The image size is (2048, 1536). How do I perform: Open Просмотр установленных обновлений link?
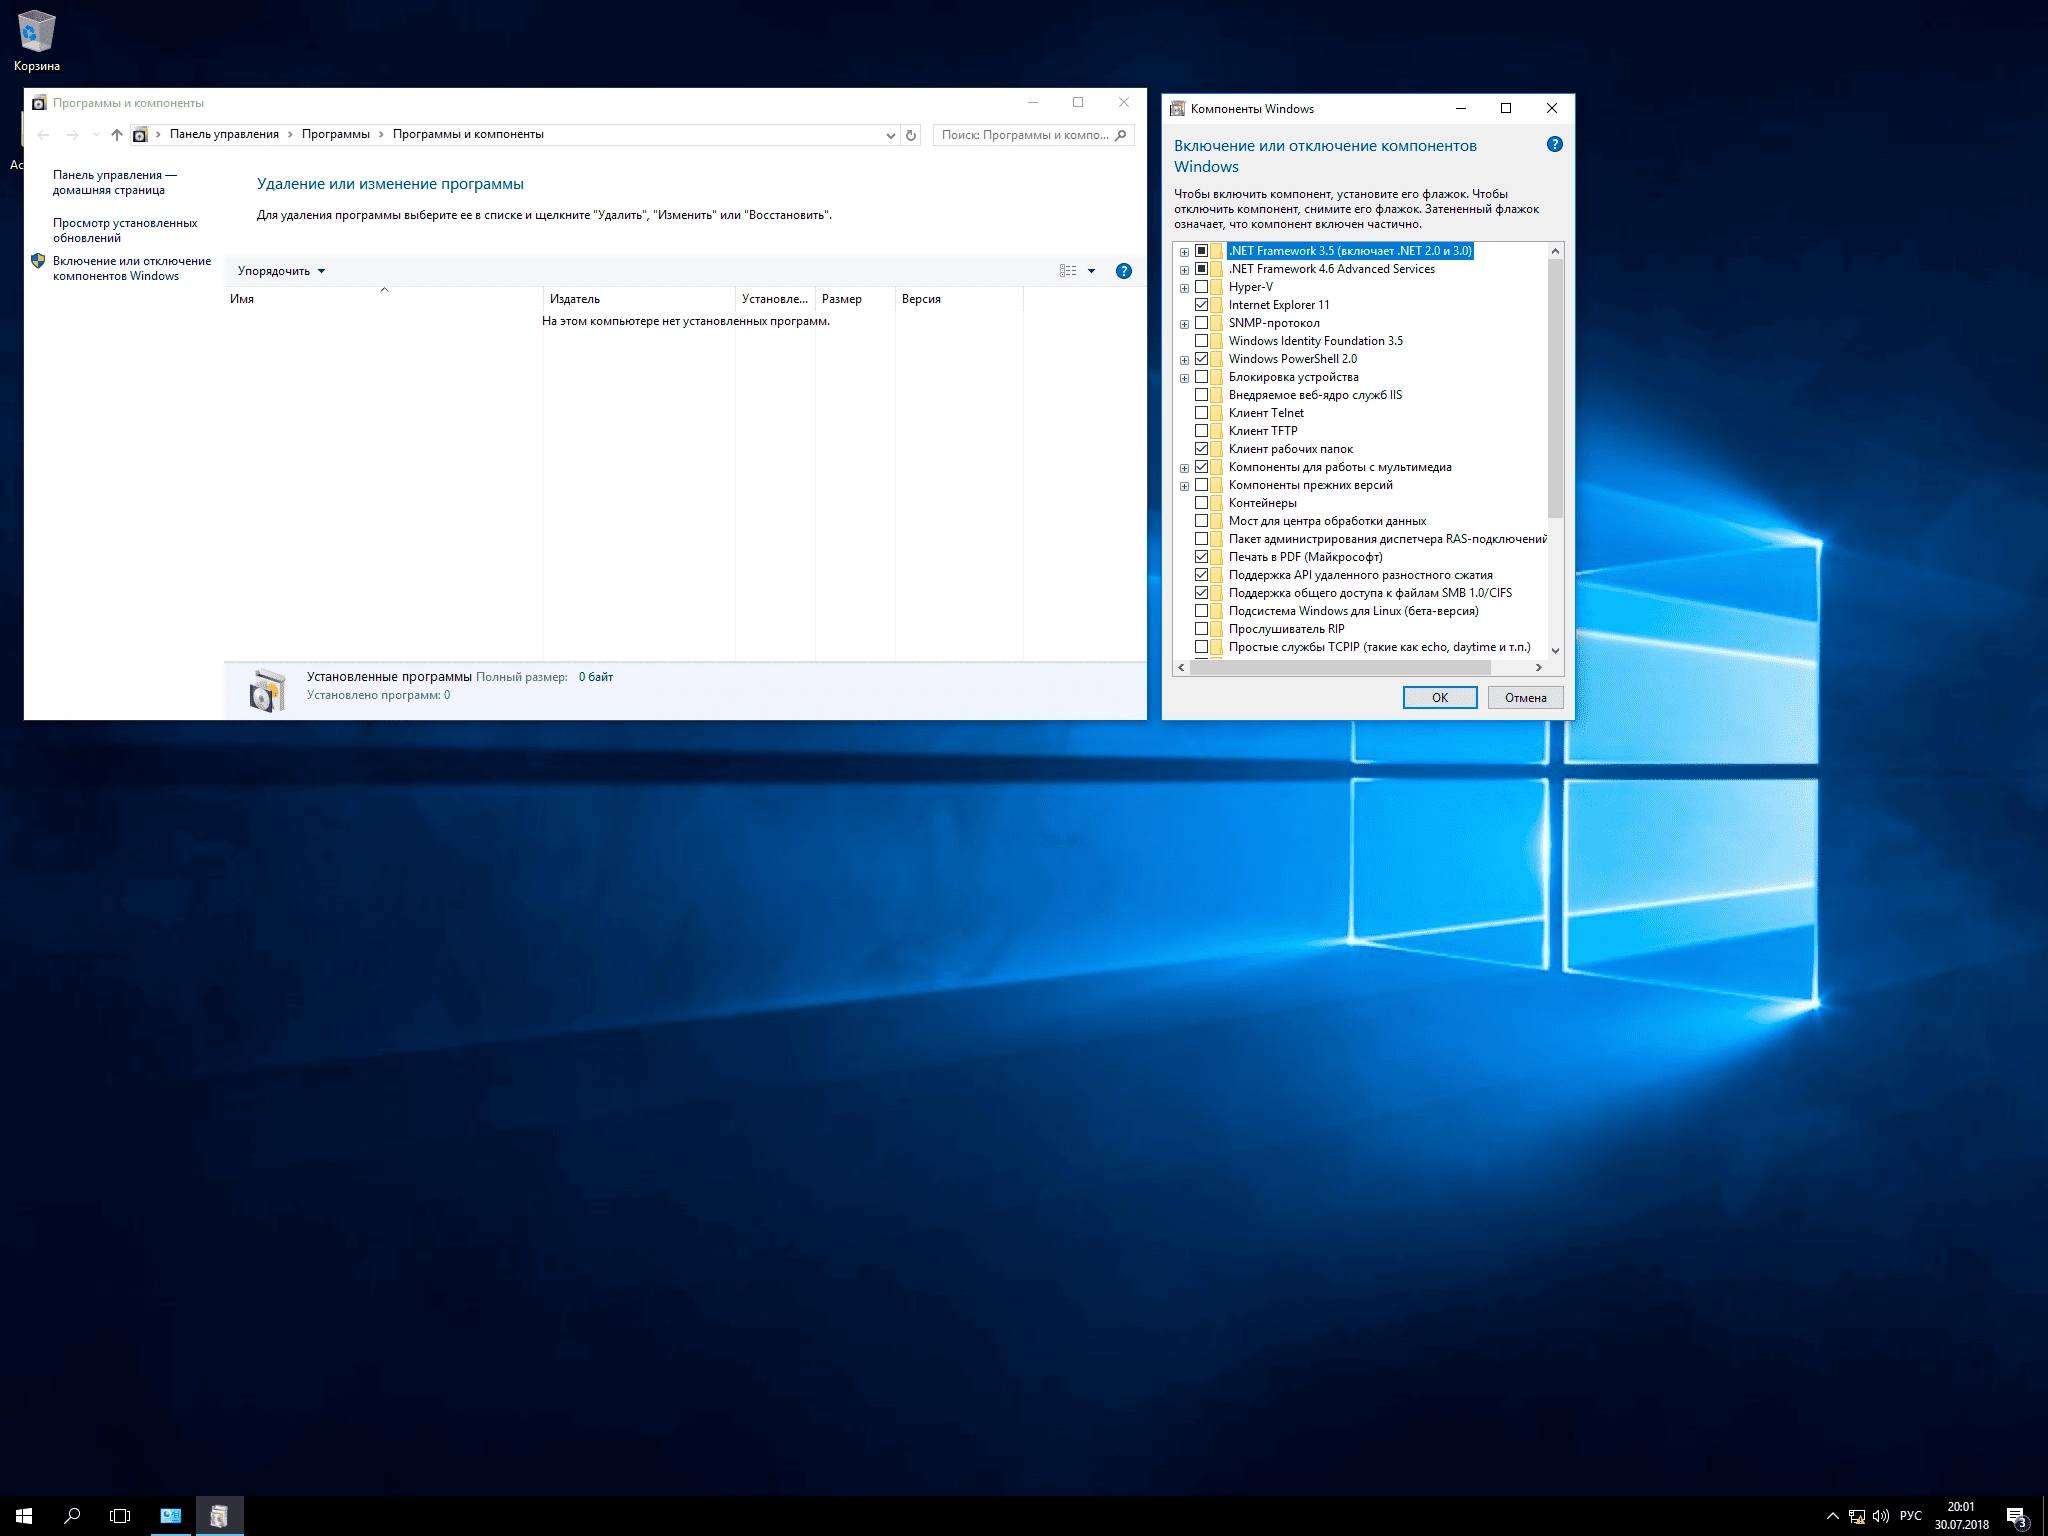(x=125, y=230)
